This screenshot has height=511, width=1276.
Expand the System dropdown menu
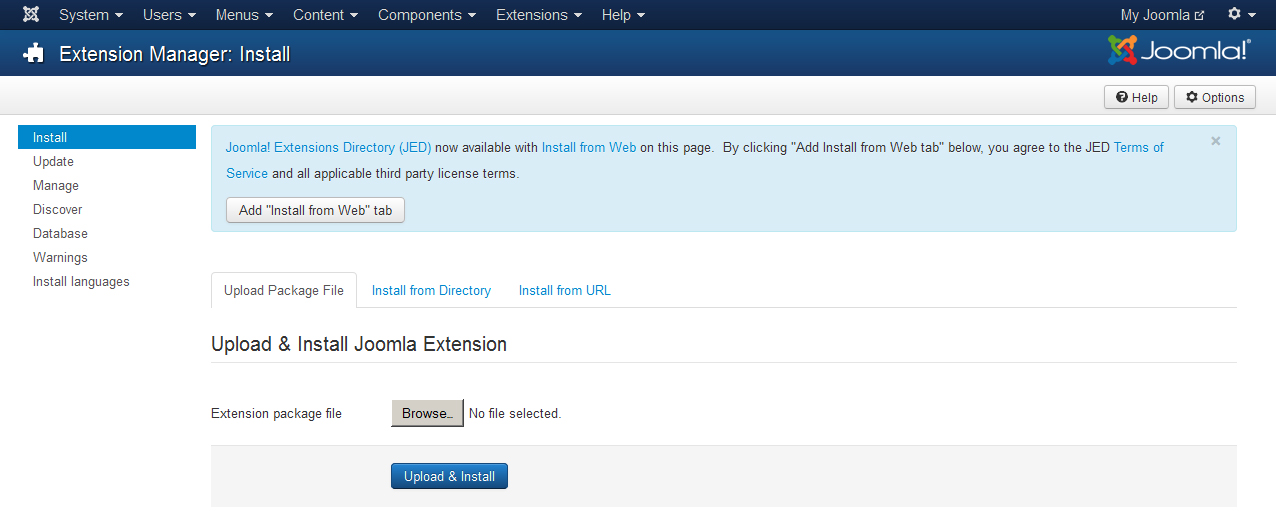click(x=91, y=15)
